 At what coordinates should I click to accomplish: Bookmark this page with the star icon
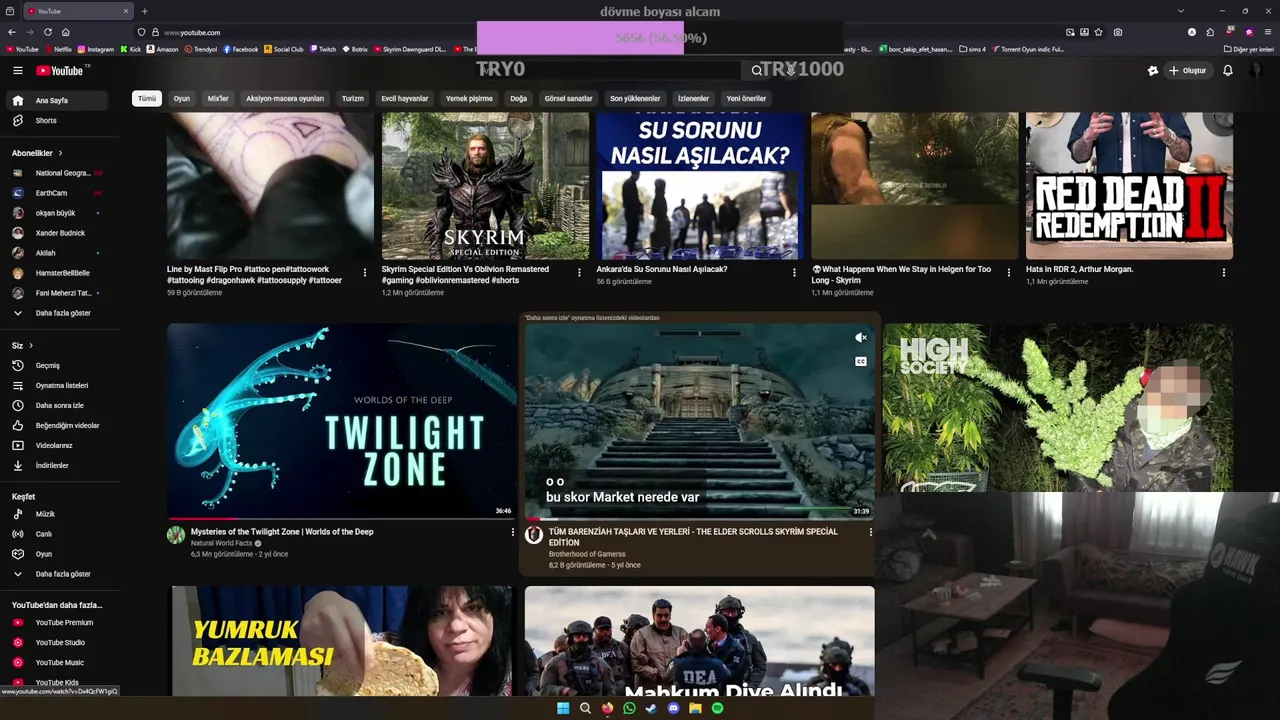(1099, 32)
